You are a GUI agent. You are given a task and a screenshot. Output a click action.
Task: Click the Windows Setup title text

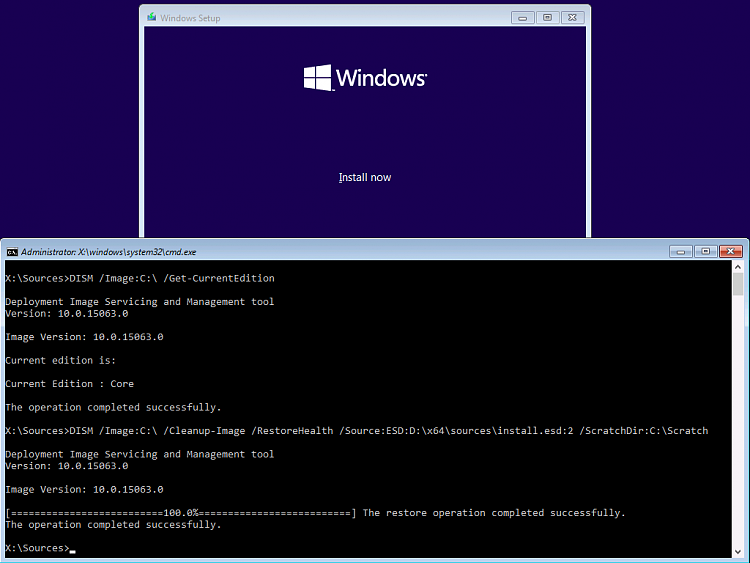pos(190,18)
